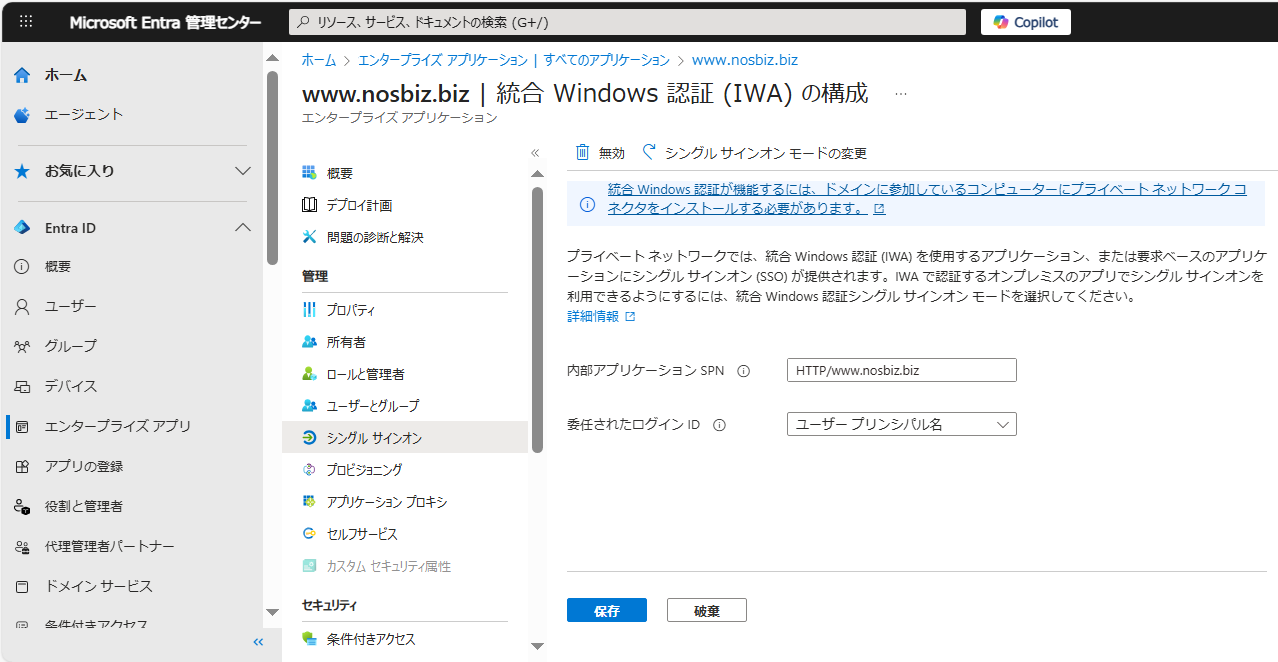Open the 委任されたログイン ID dropdown
This screenshot has width=1278, height=662.
[901, 424]
